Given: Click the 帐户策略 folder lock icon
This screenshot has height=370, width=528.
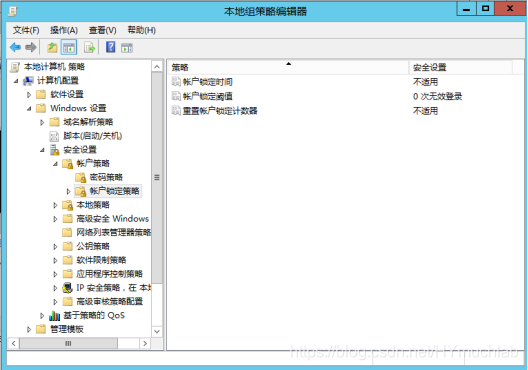Looking at the screenshot, I should (67, 164).
